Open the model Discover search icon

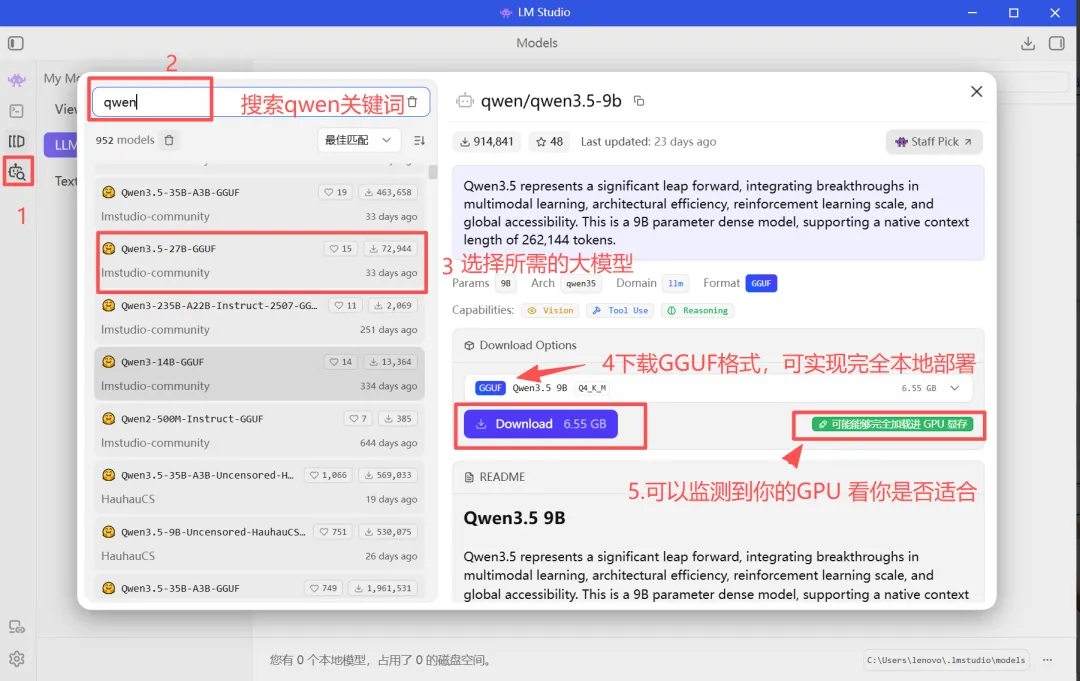click(x=17, y=171)
